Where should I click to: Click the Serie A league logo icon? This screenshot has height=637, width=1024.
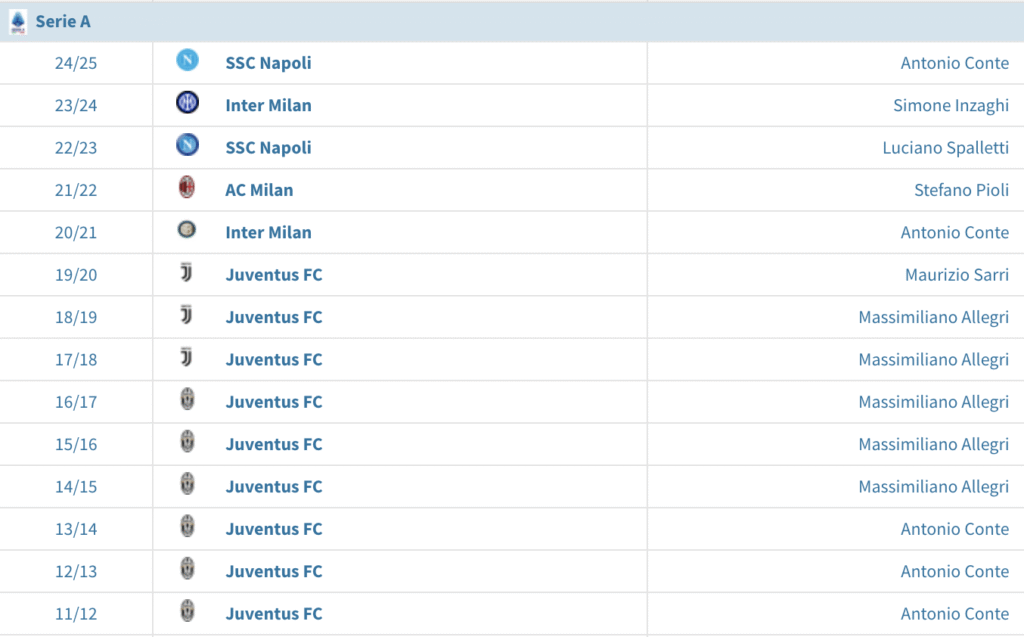tap(17, 22)
